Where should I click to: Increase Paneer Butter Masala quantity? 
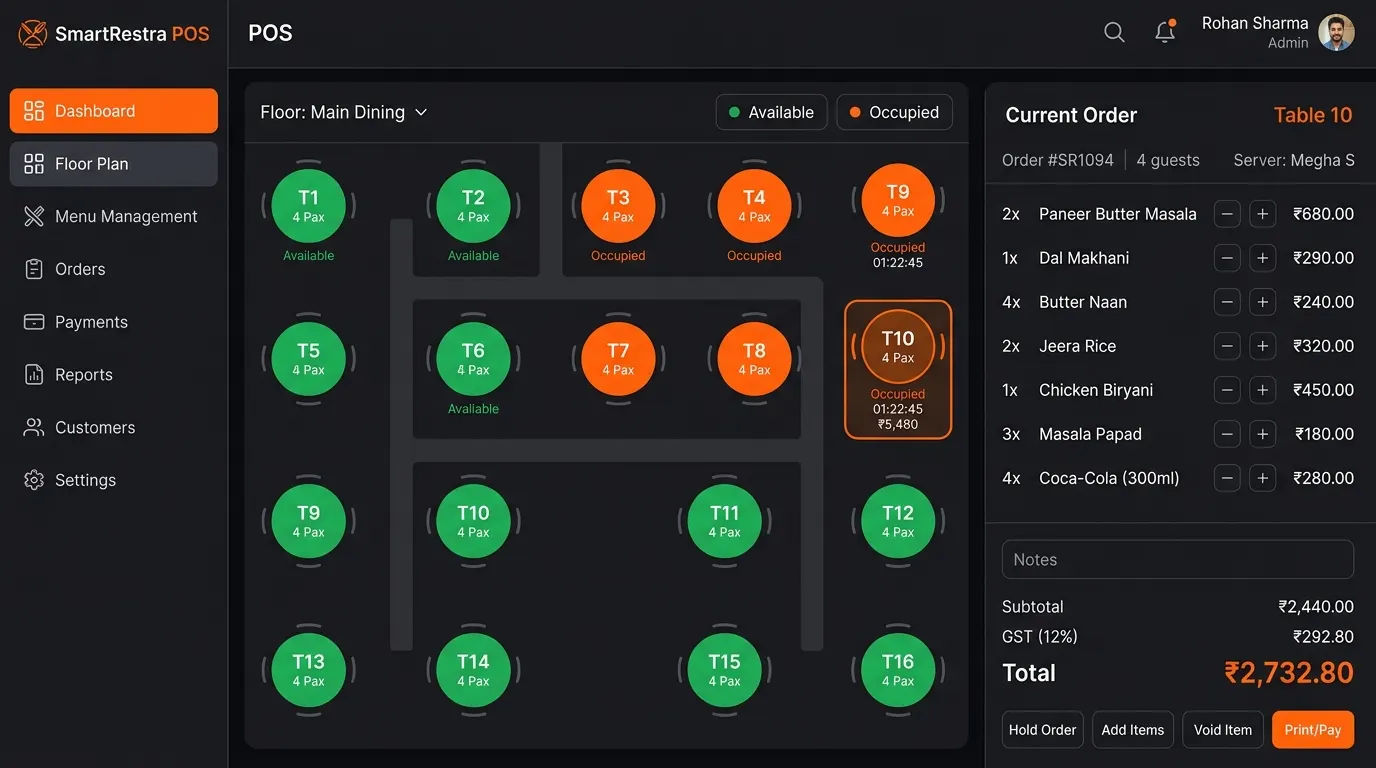click(x=1262, y=214)
